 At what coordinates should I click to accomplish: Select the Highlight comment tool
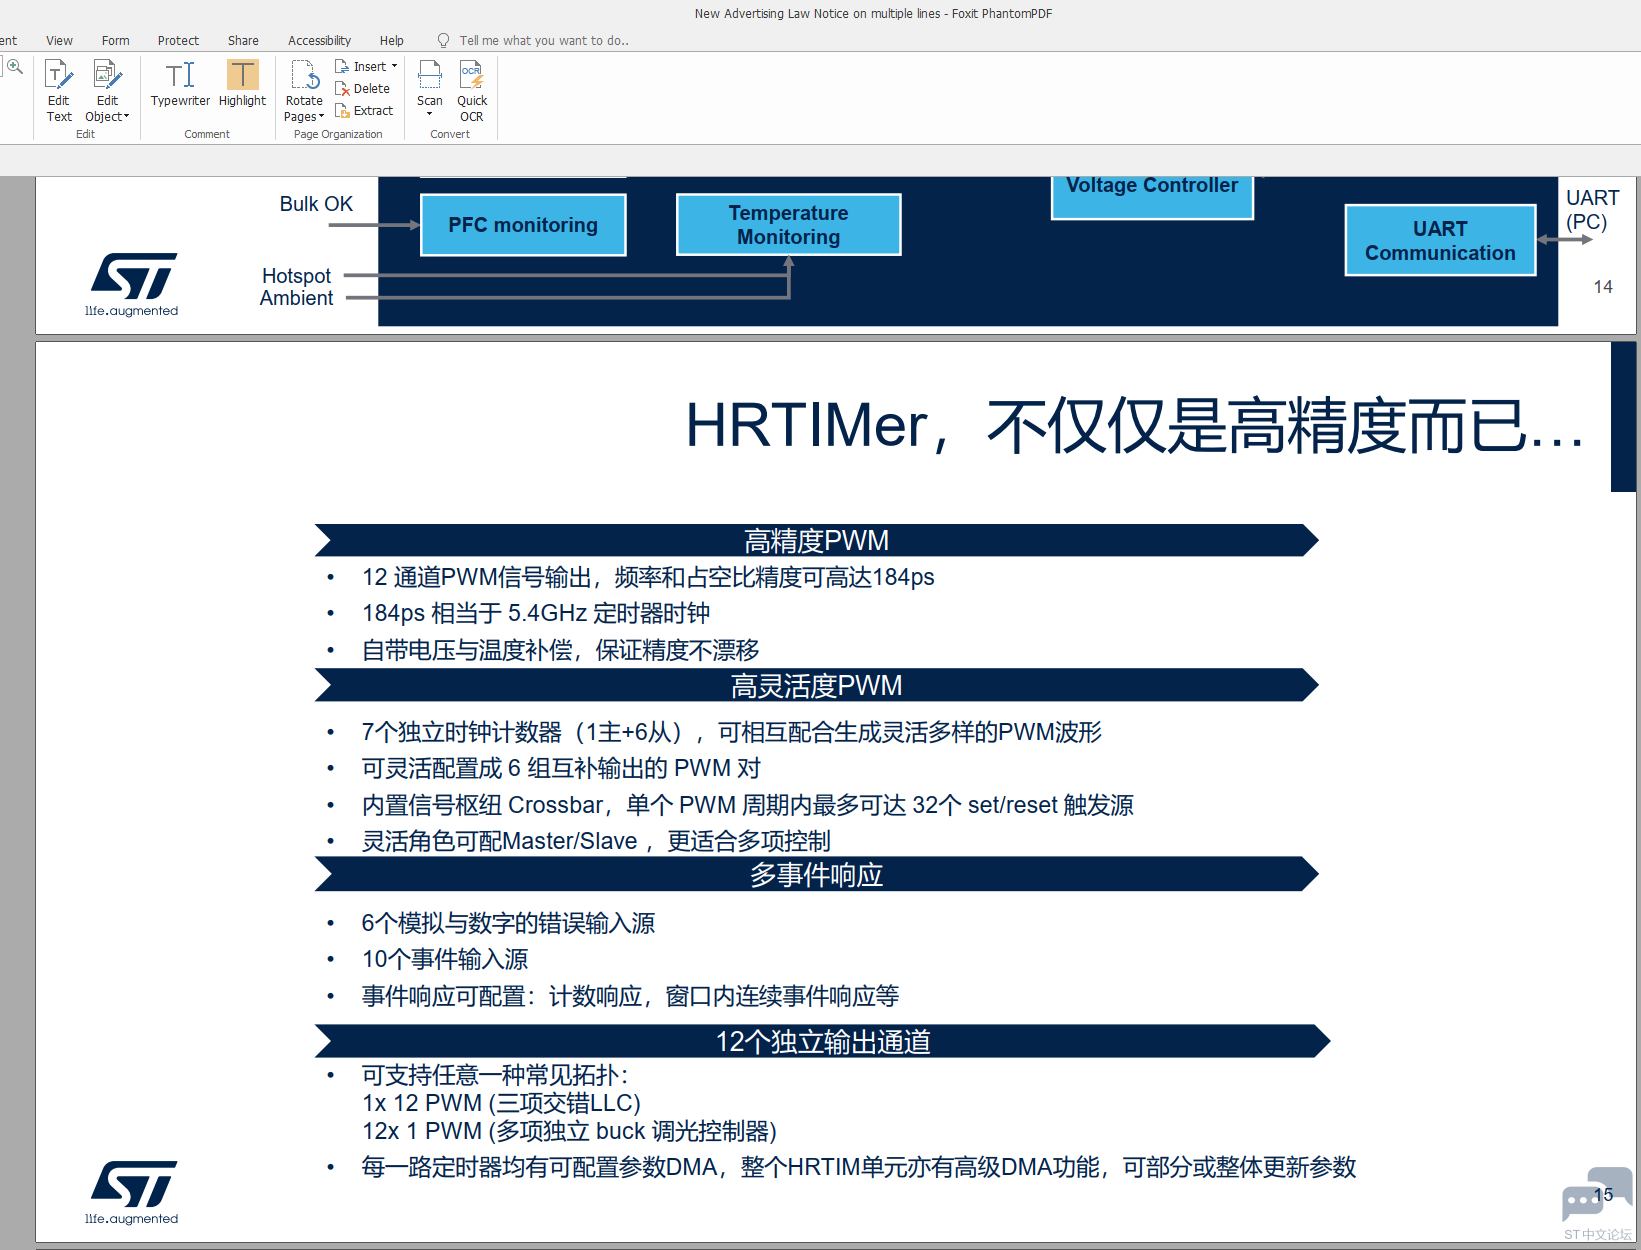242,84
